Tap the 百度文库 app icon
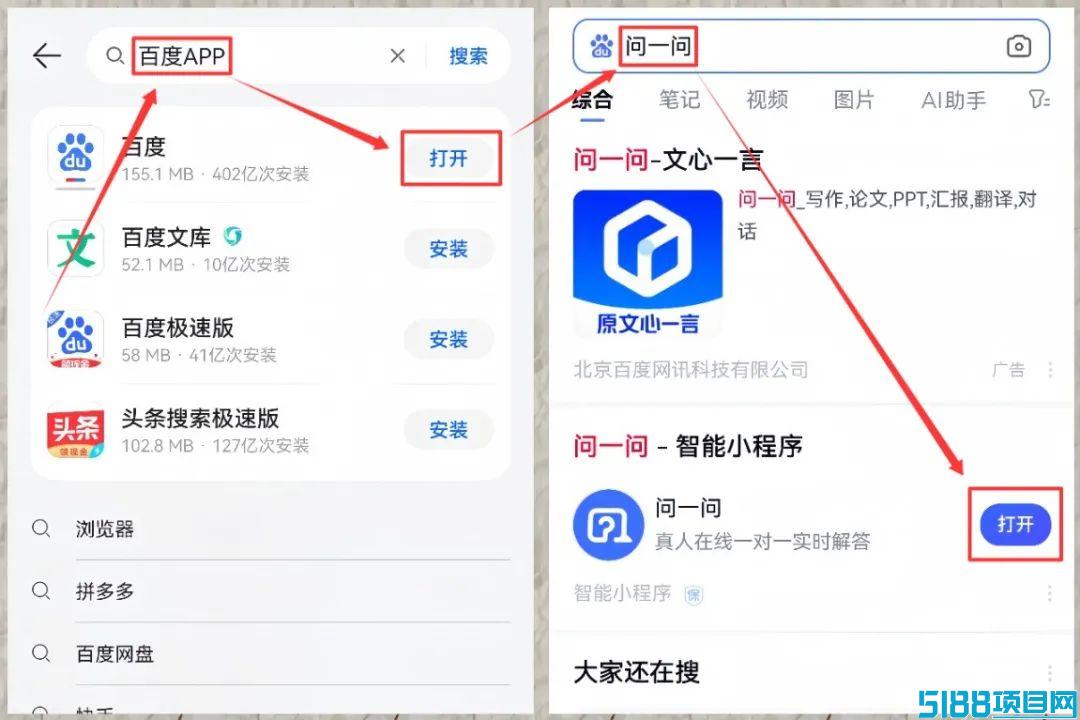 pos(76,248)
